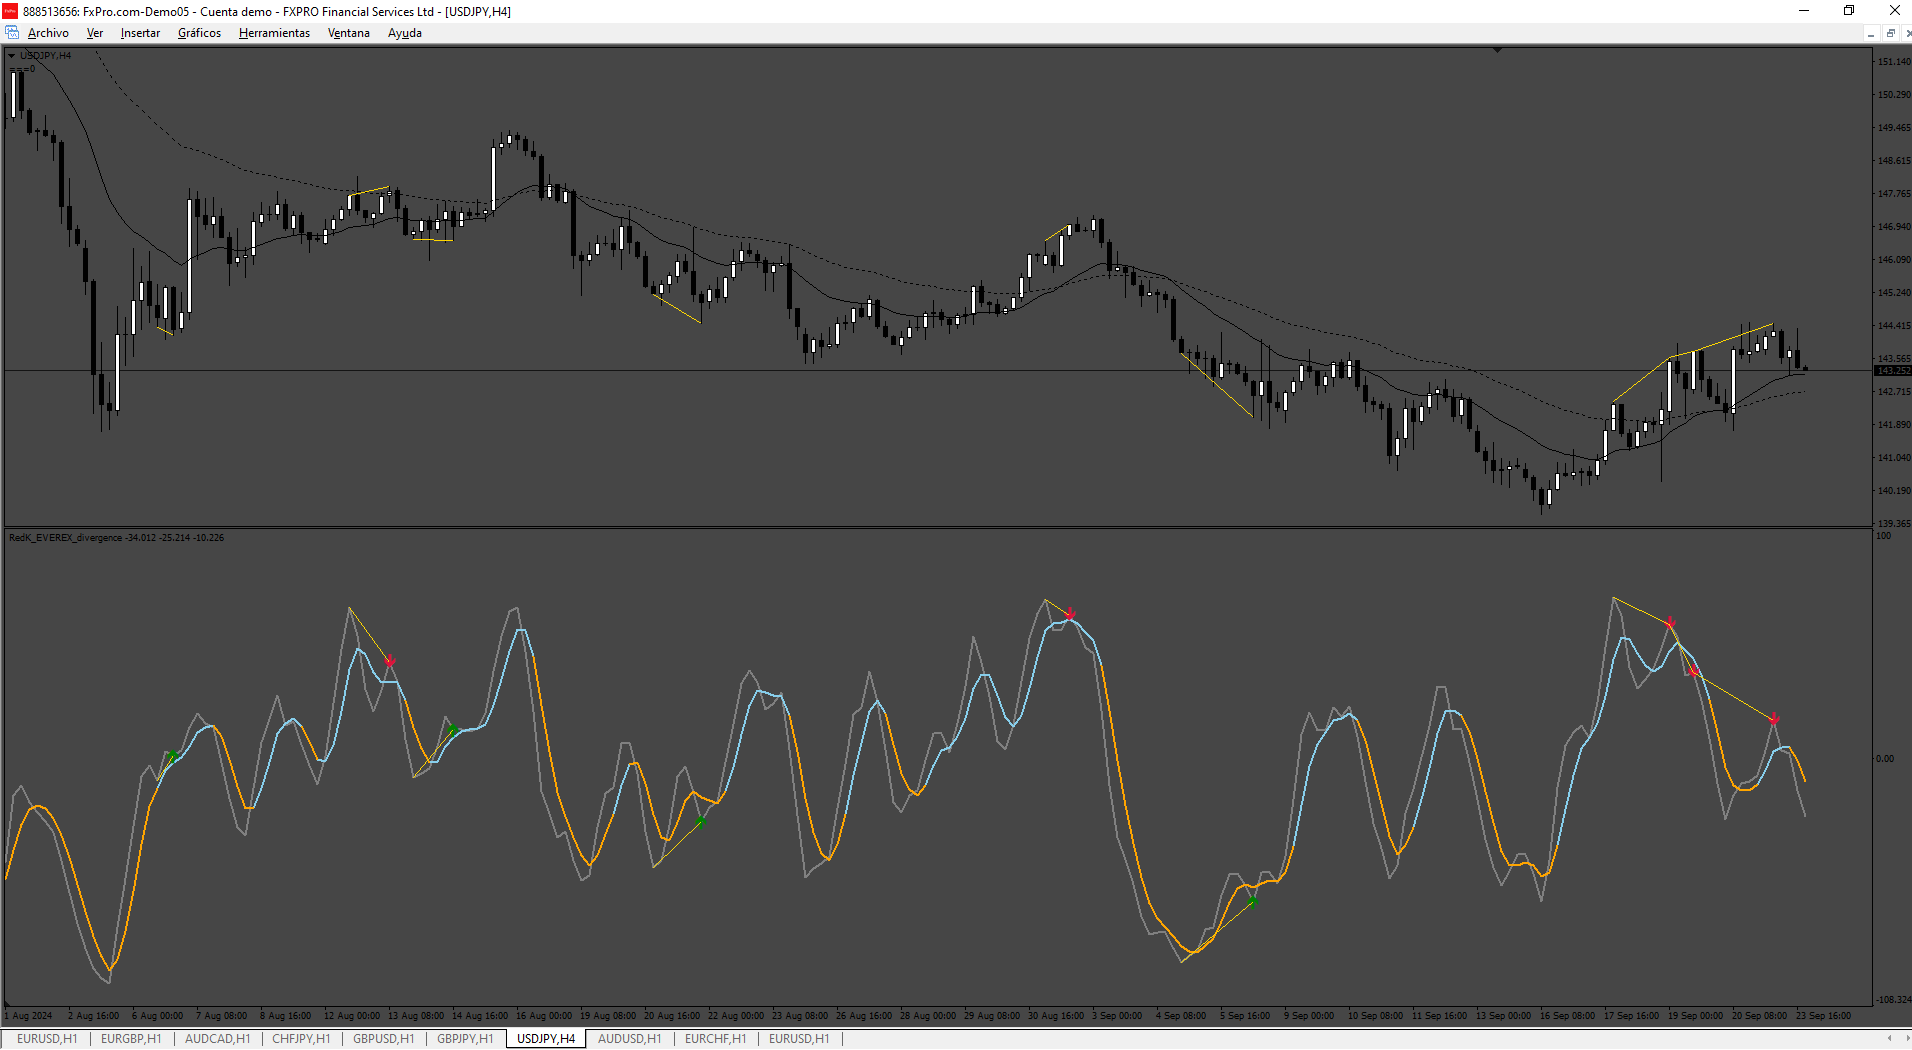Switch to the AUDCAD,H1 chart tab
The width and height of the screenshot is (1912, 1050).
tap(217, 1039)
